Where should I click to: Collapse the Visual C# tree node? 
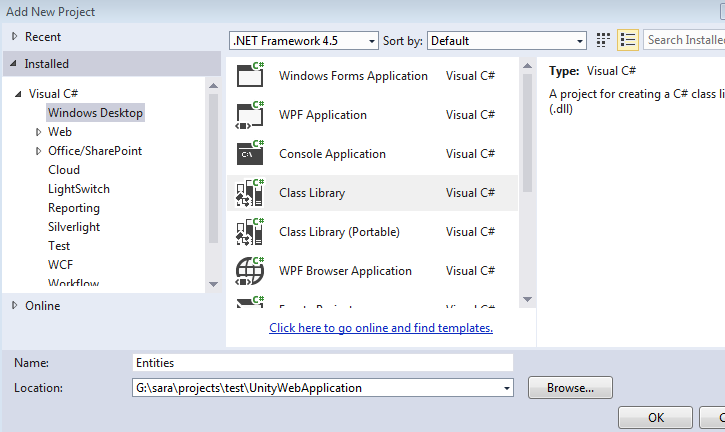pyautogui.click(x=18, y=94)
